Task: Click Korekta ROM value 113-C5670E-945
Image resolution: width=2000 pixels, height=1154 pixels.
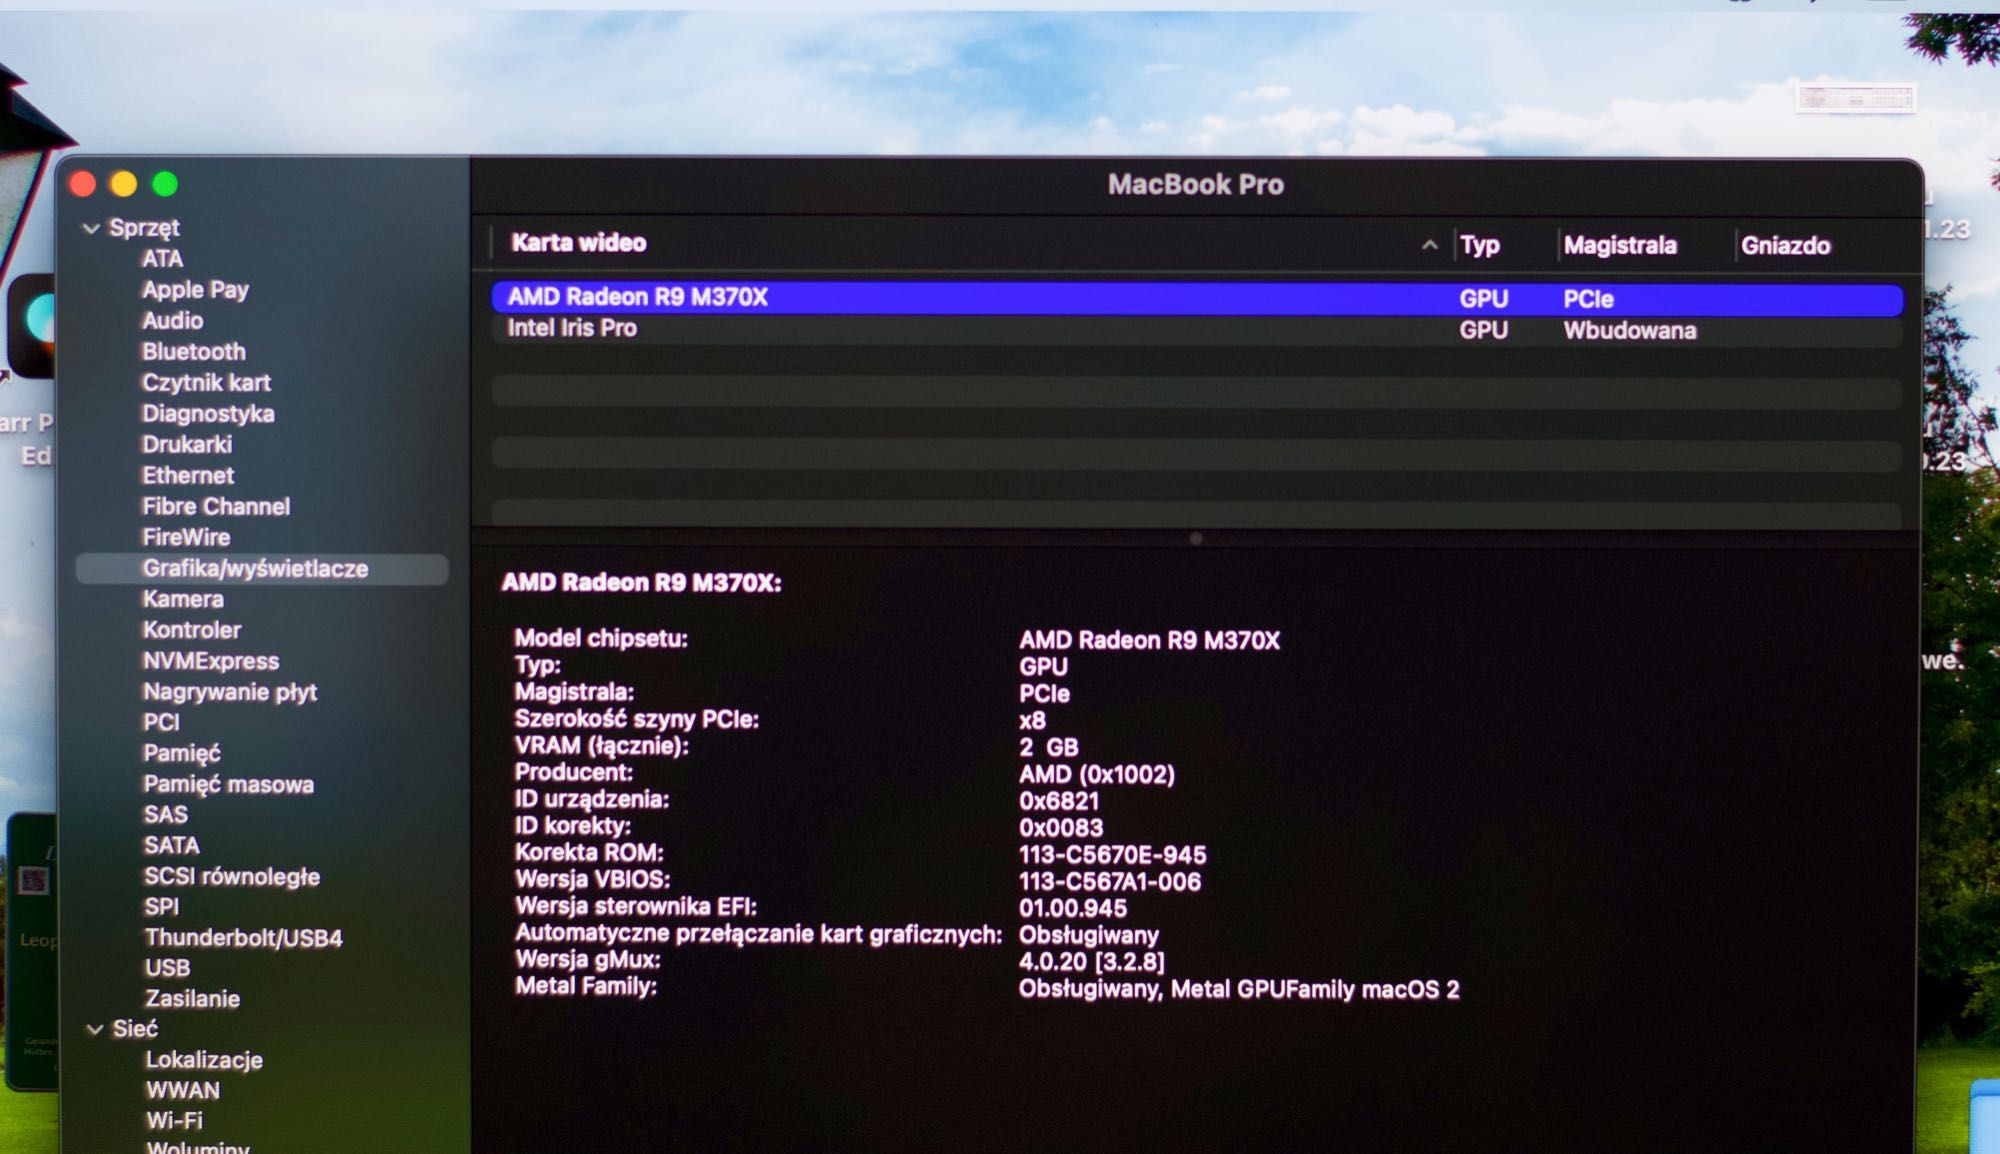Action: tap(1112, 855)
